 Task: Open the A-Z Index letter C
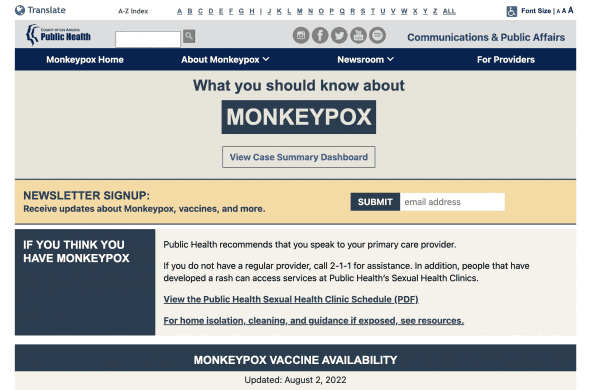pos(200,11)
